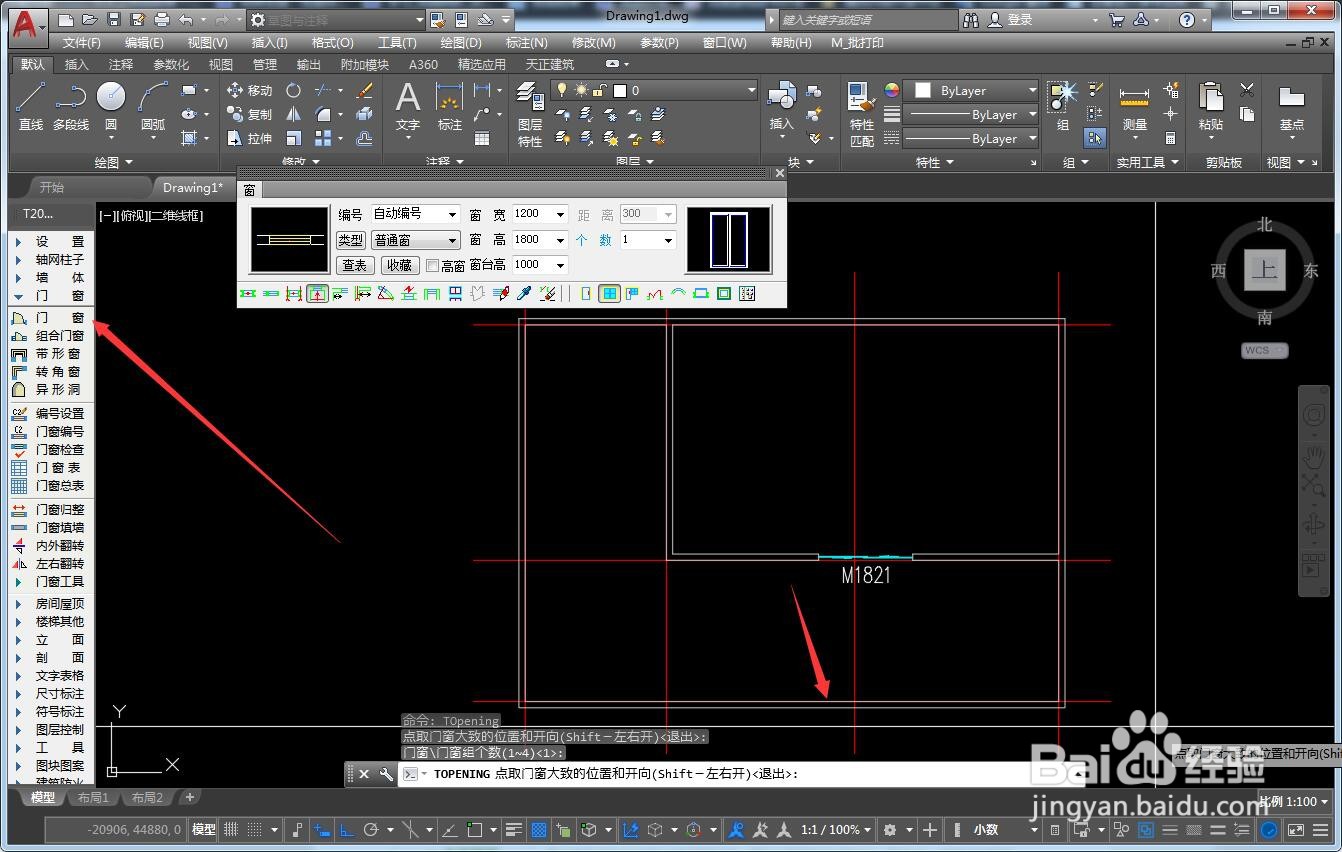The height and width of the screenshot is (852, 1342).
Task: Toggle lineweight display in status bar
Action: click(514, 830)
